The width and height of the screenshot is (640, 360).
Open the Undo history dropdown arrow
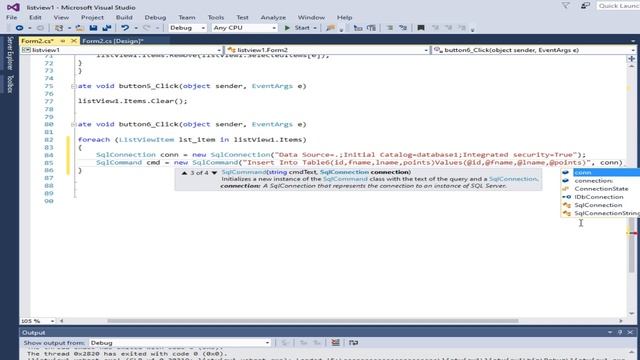(136, 28)
